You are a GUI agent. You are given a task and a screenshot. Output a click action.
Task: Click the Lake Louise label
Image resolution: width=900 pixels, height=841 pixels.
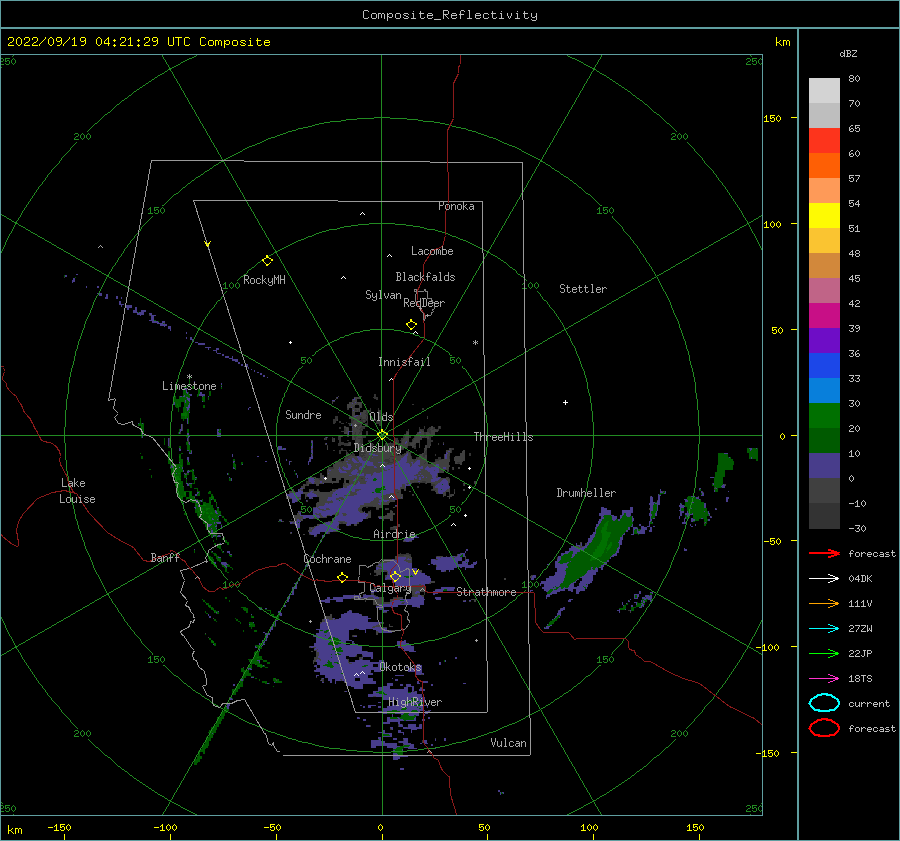[77, 491]
